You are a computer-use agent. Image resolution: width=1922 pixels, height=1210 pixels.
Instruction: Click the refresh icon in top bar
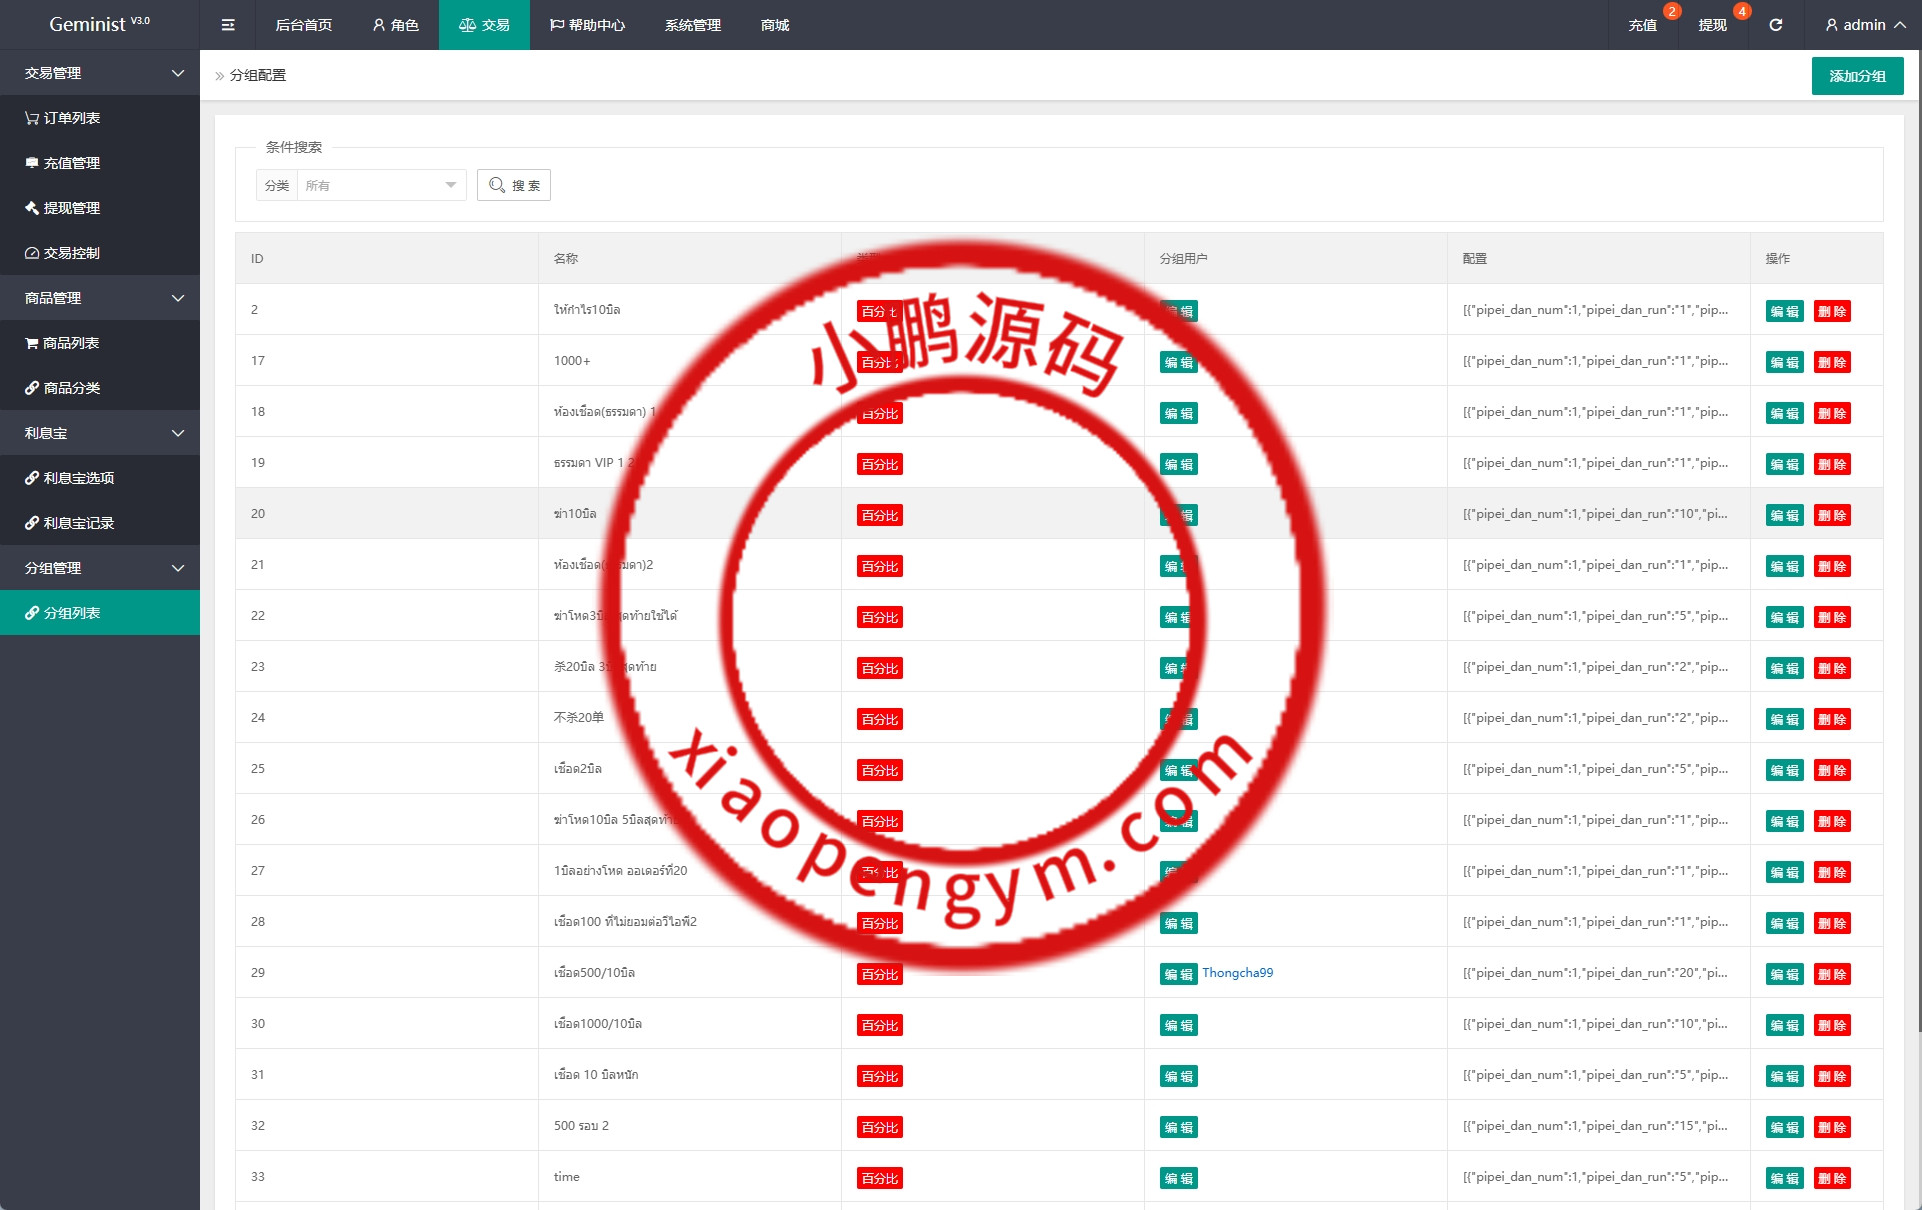click(1776, 25)
